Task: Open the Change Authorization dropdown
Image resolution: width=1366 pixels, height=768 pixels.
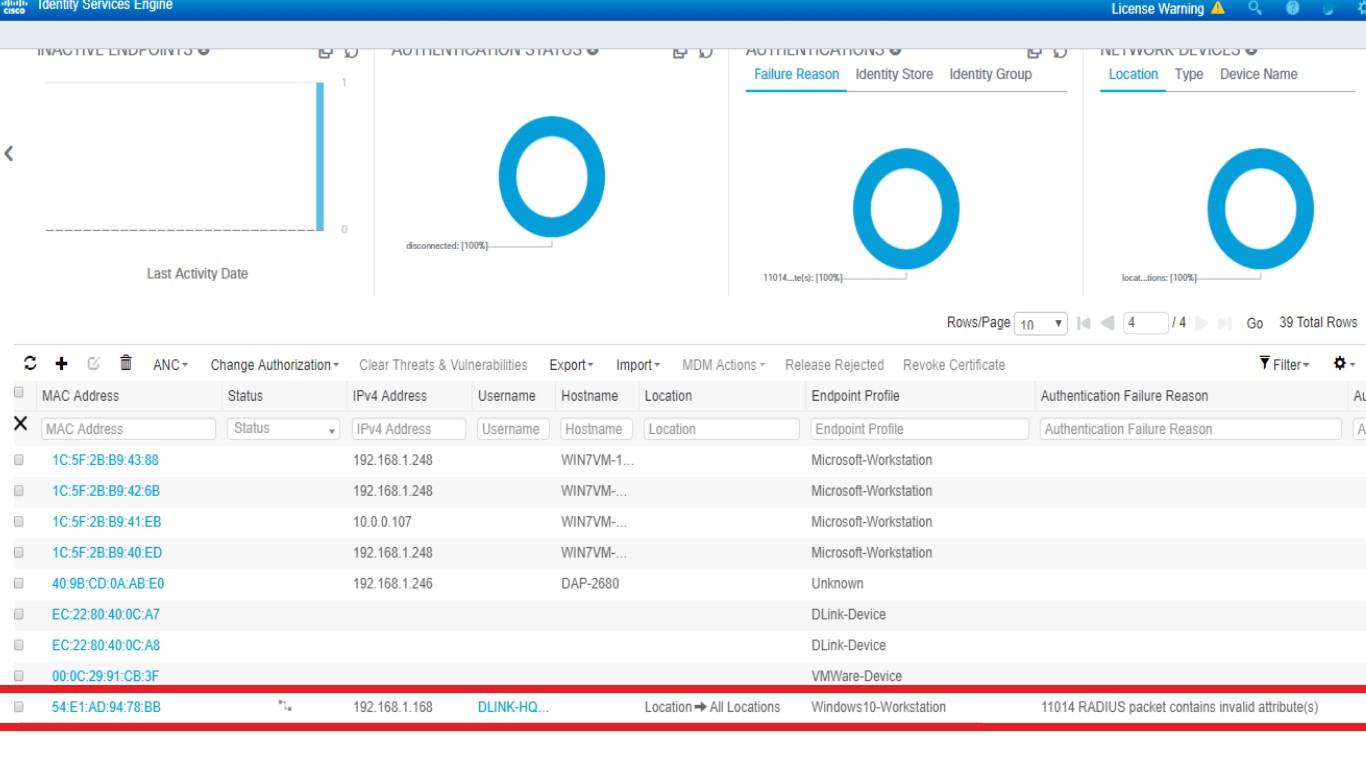Action: [x=275, y=365]
